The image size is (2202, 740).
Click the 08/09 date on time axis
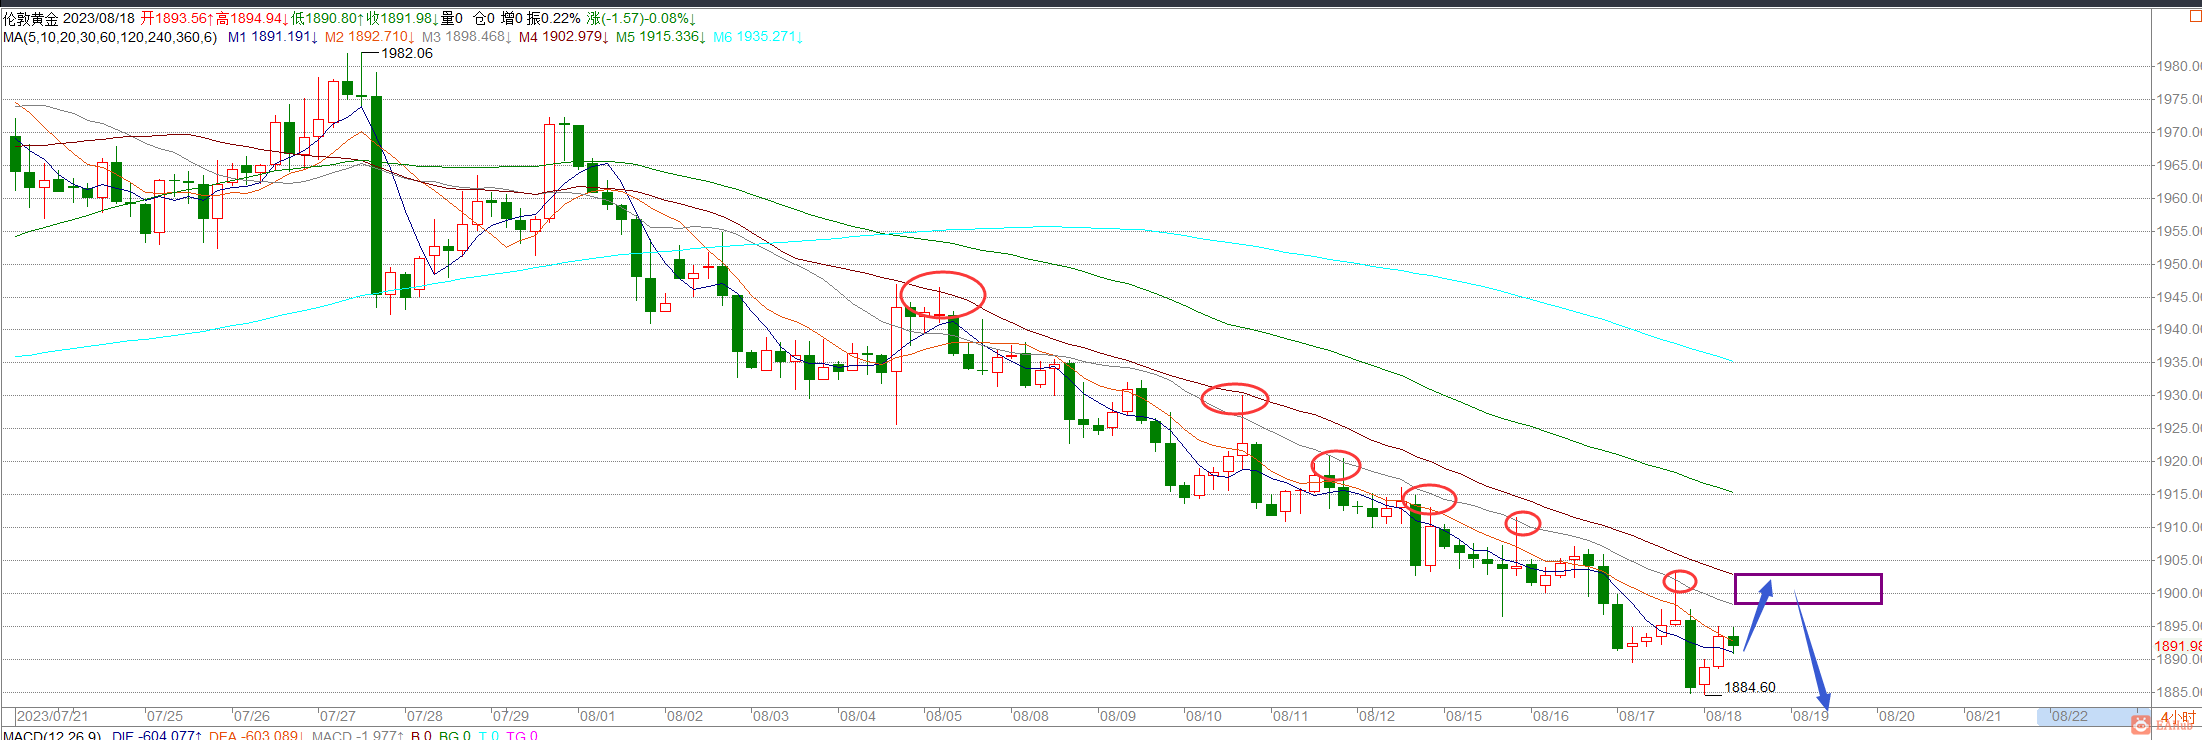click(1117, 716)
